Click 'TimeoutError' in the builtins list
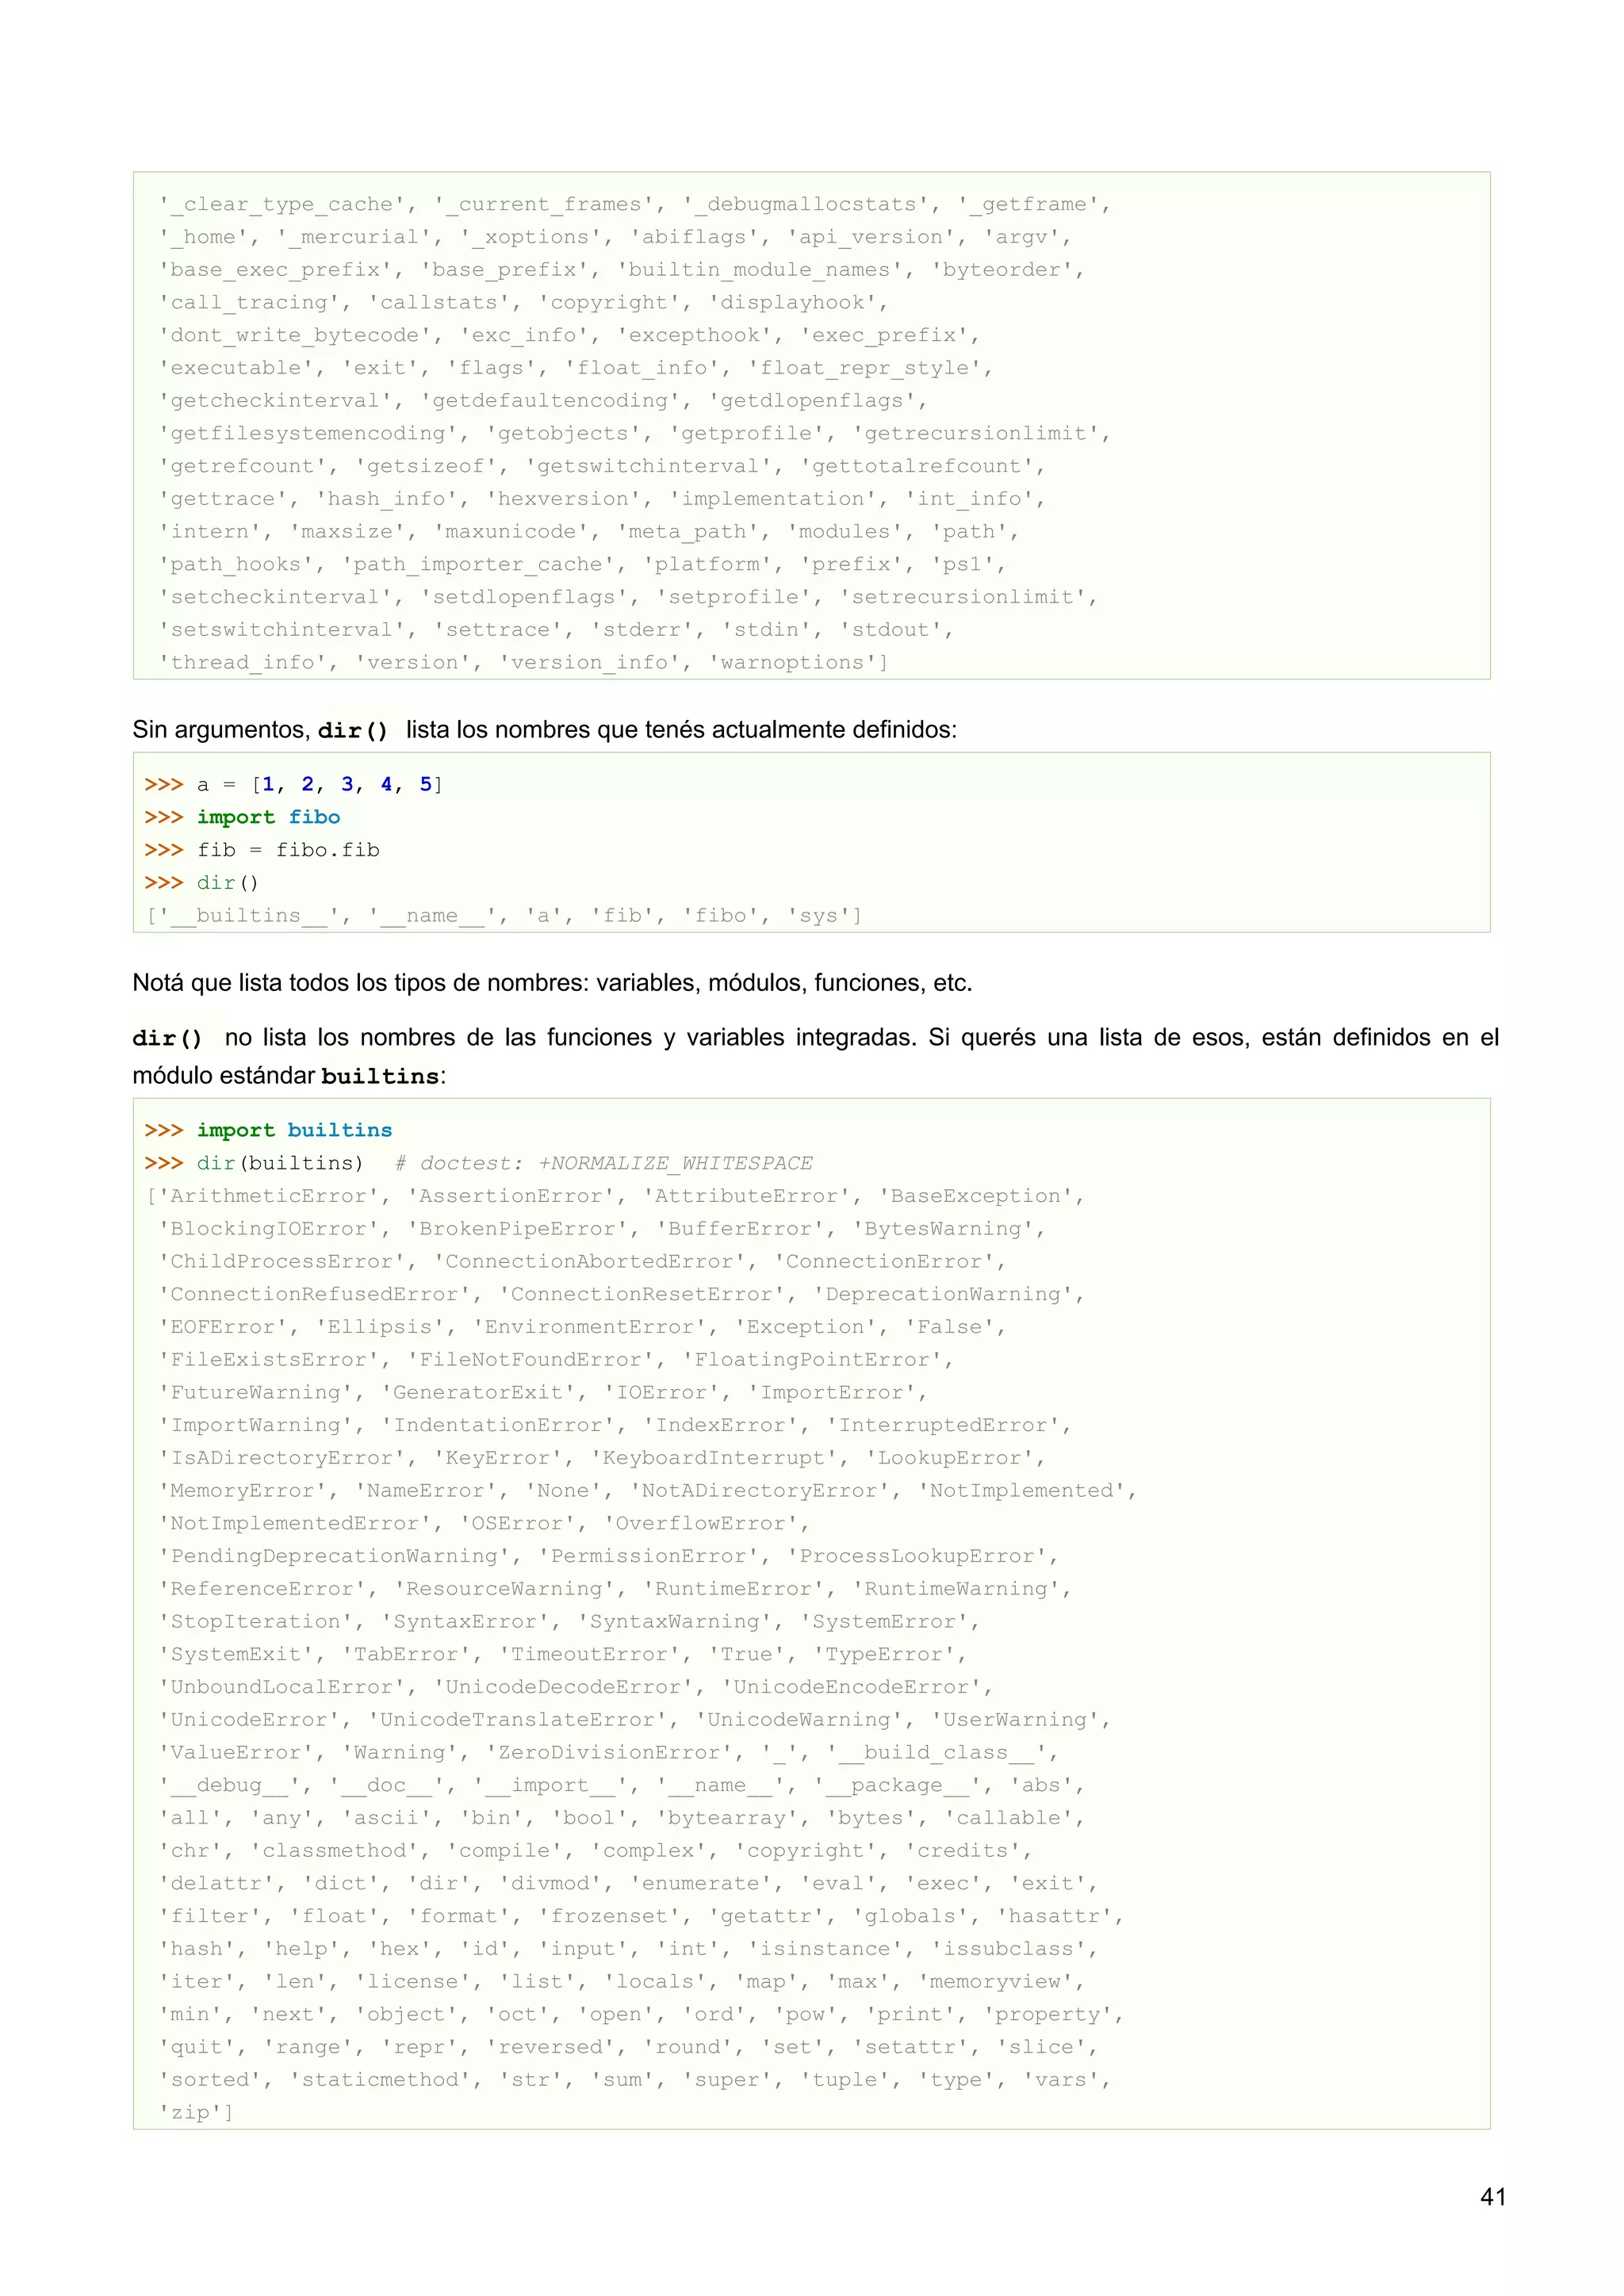This screenshot has width=1624, height=2296. pos(589,1654)
